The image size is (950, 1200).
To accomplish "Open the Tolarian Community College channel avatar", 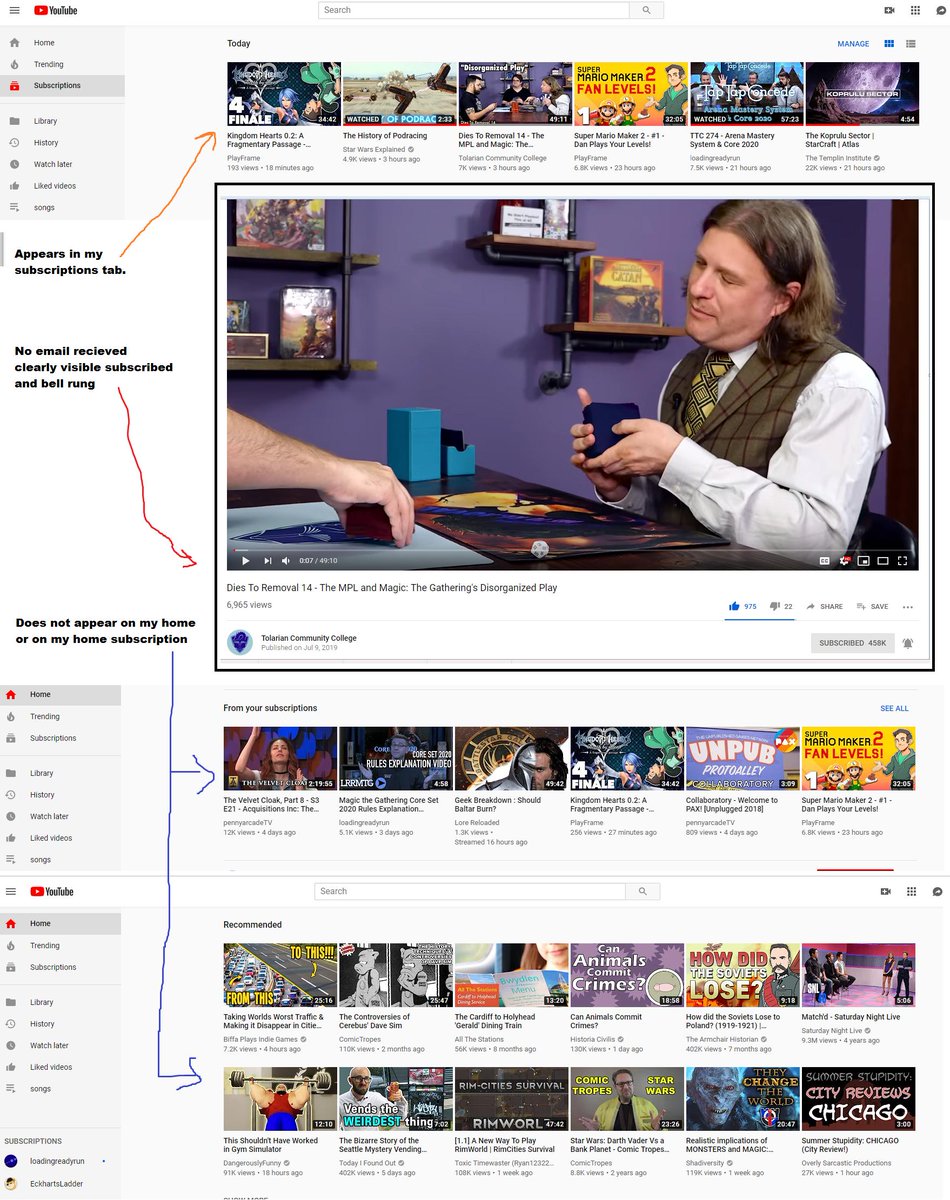I will coord(239,642).
